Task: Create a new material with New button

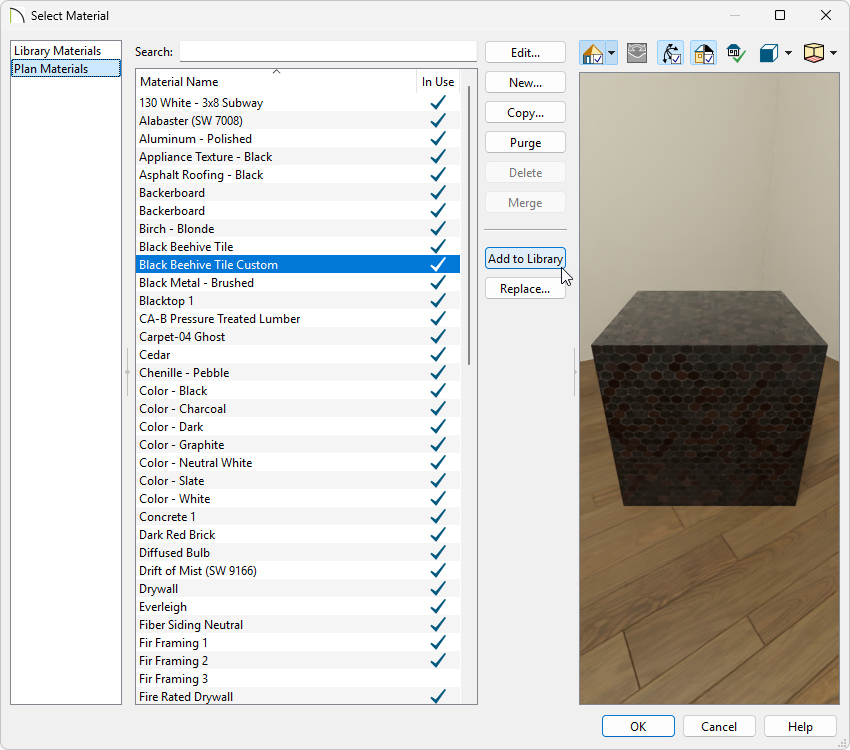Action: click(x=525, y=82)
